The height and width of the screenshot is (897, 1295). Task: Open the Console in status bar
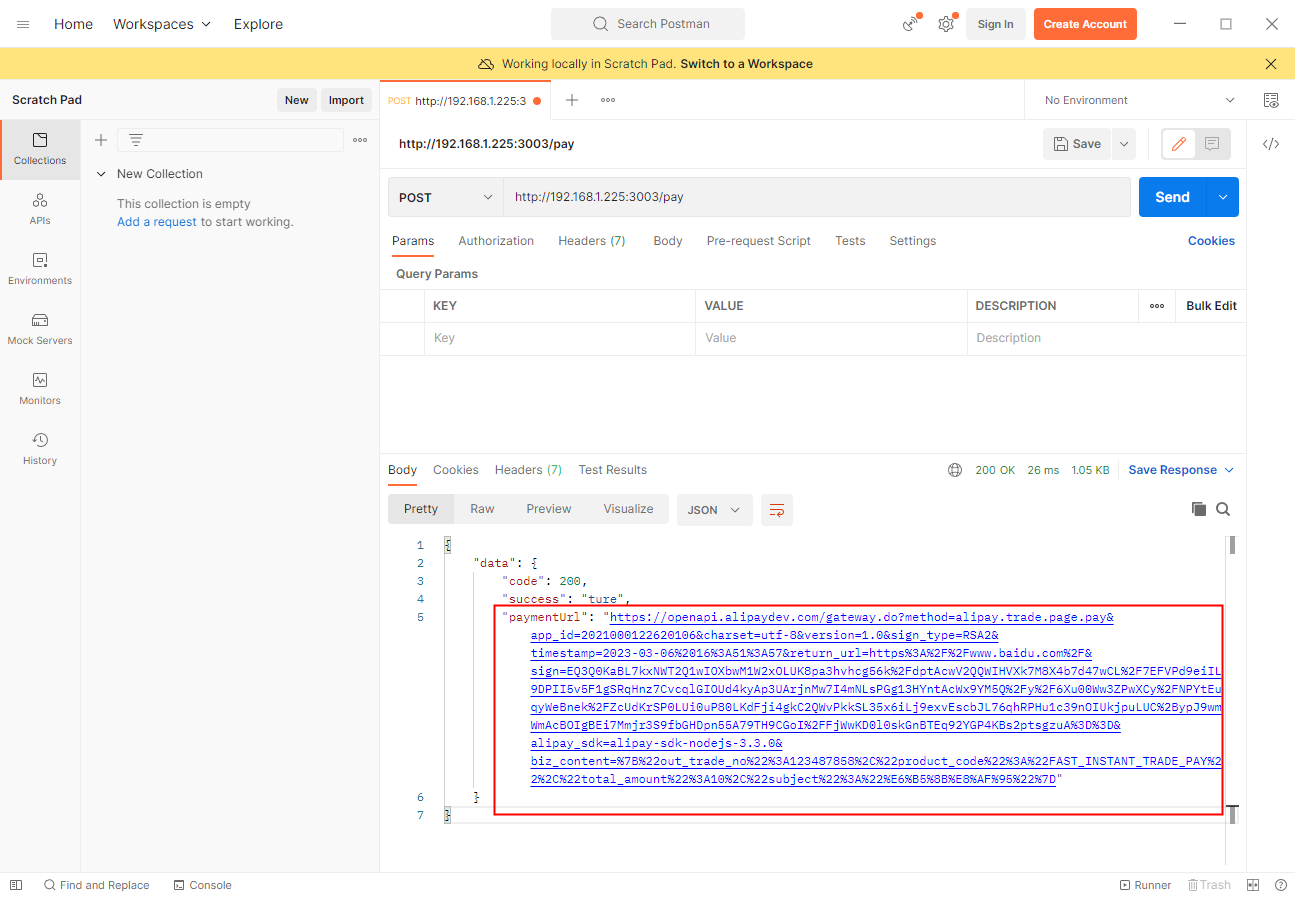202,885
